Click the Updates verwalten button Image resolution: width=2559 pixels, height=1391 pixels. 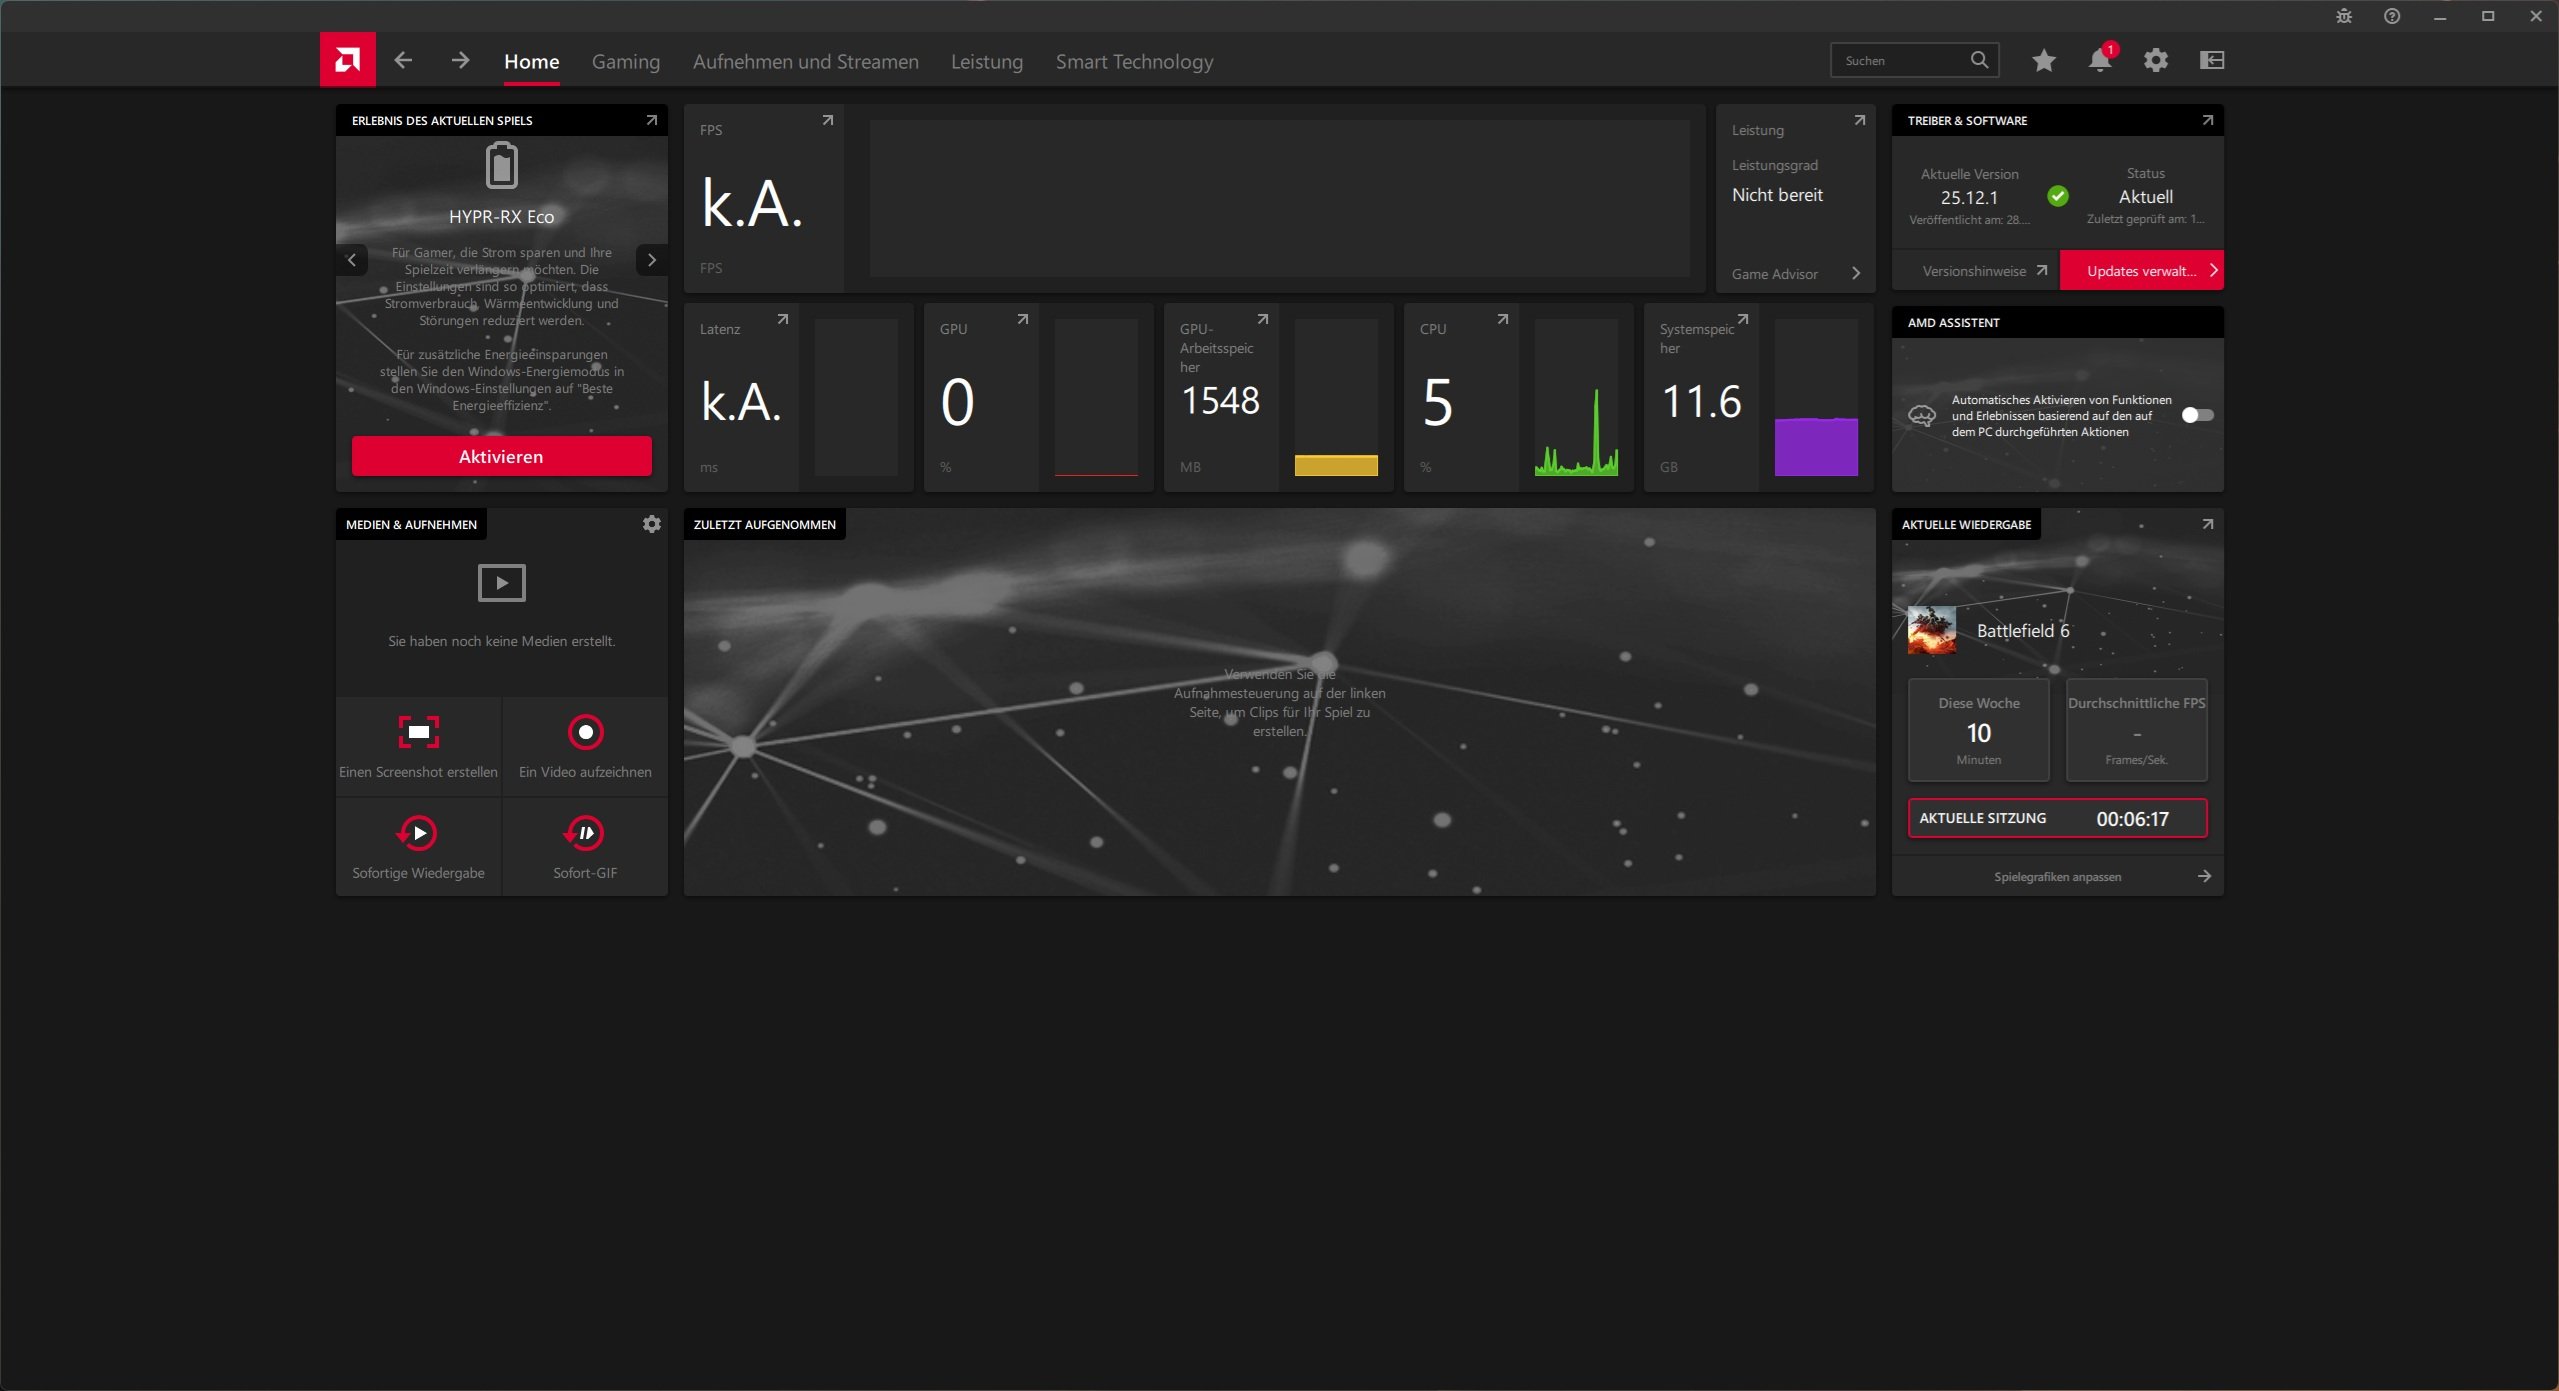2141,271
